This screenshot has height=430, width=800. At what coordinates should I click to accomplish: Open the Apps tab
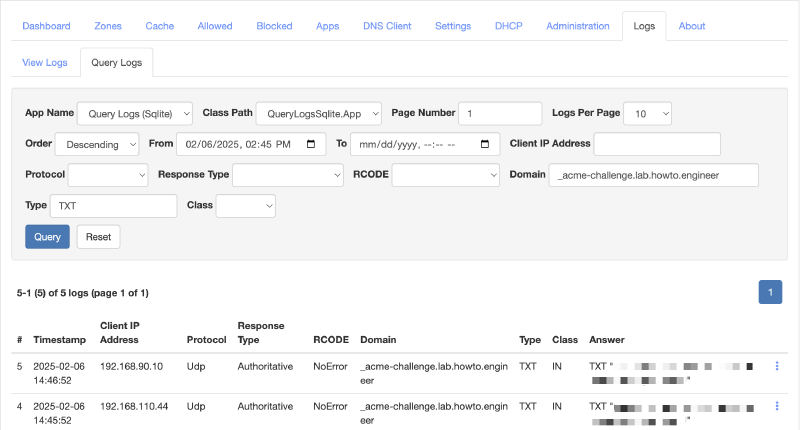pos(328,26)
